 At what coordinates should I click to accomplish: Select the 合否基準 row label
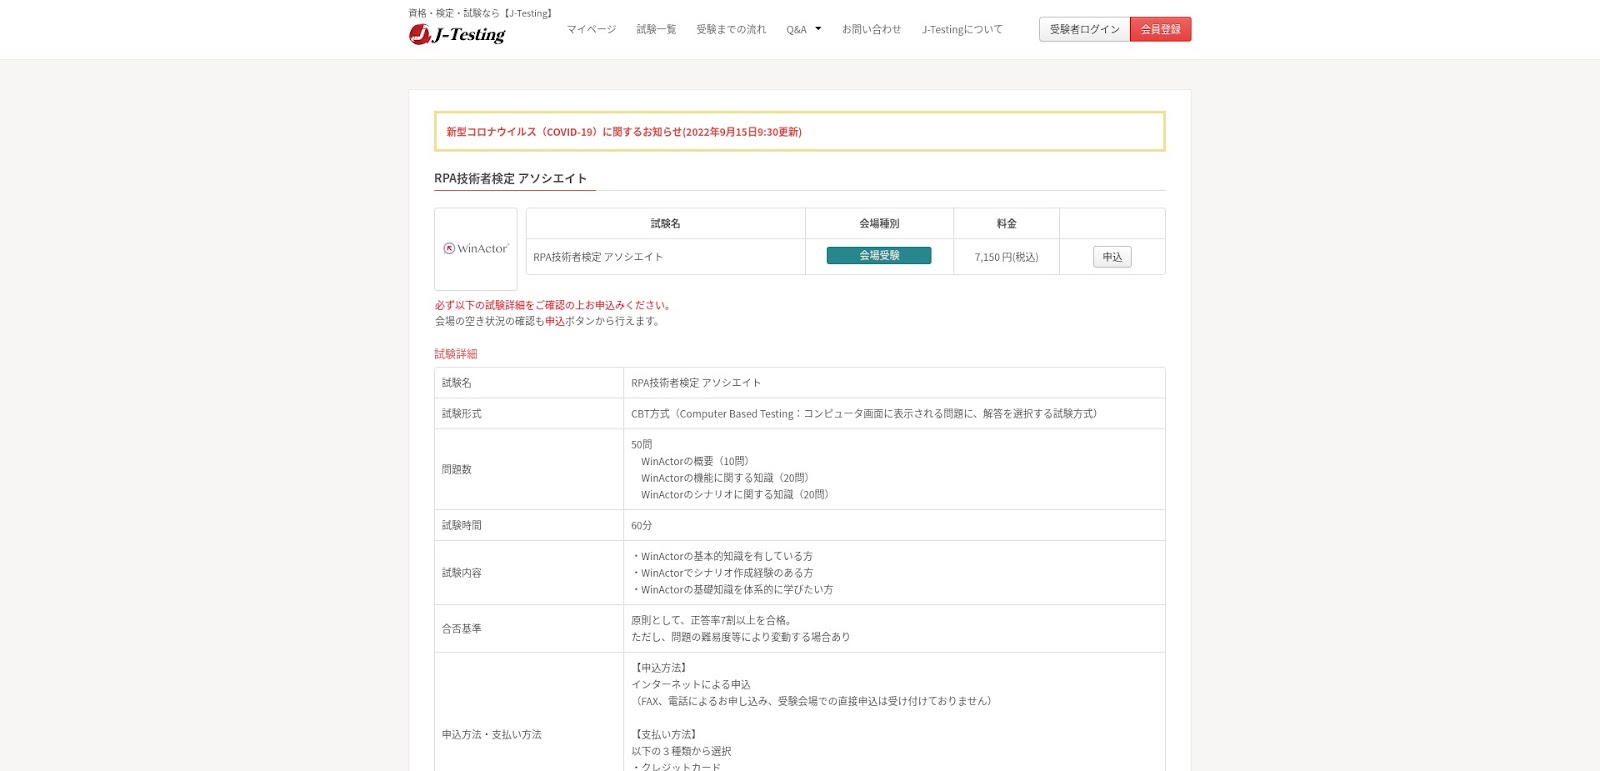point(462,629)
